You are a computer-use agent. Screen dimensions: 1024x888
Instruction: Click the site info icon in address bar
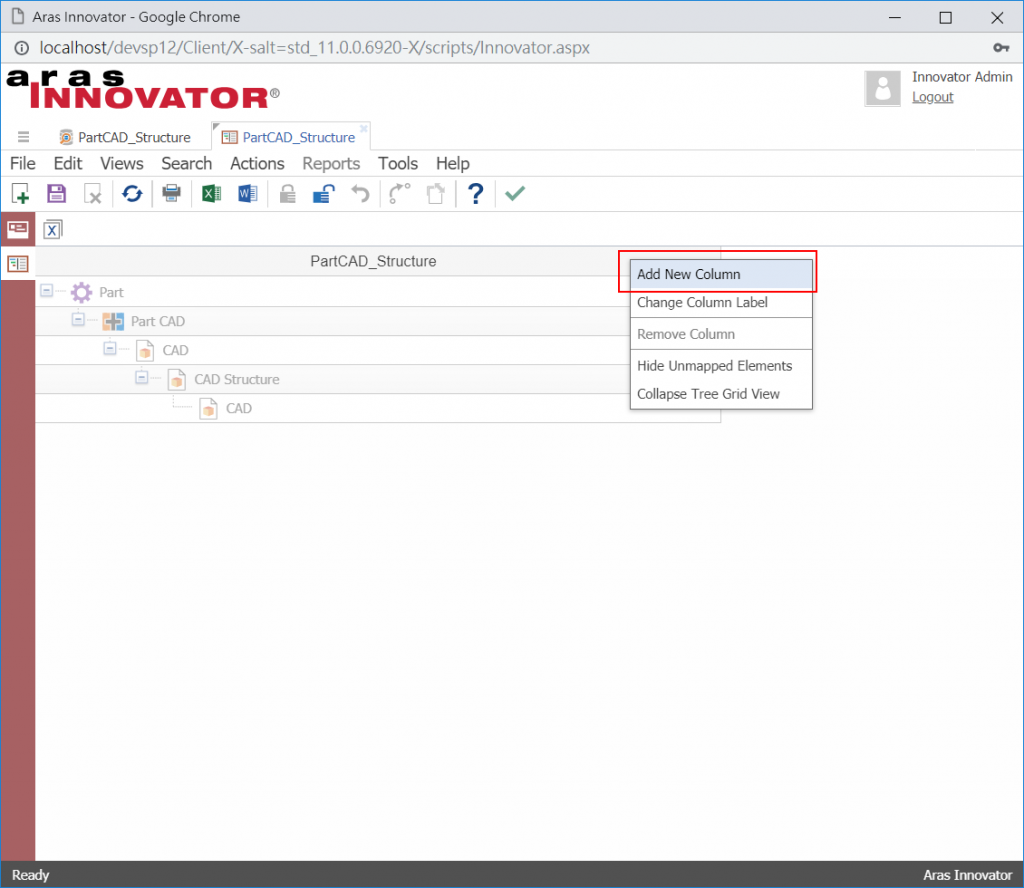click(x=22, y=48)
